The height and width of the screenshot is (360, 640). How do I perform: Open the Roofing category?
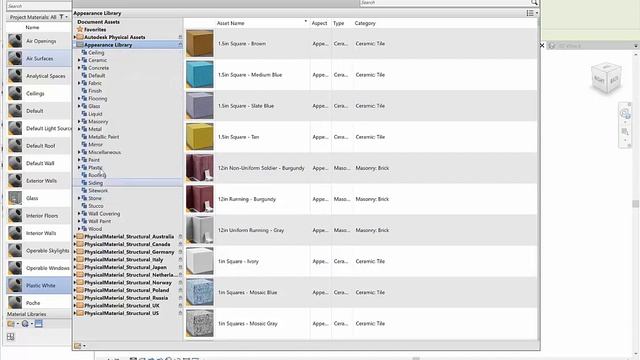(x=97, y=175)
